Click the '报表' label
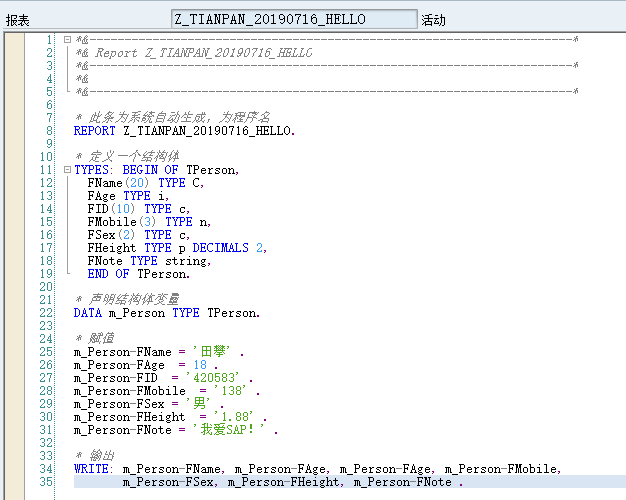Screen dimensions: 626x500 [18, 20]
